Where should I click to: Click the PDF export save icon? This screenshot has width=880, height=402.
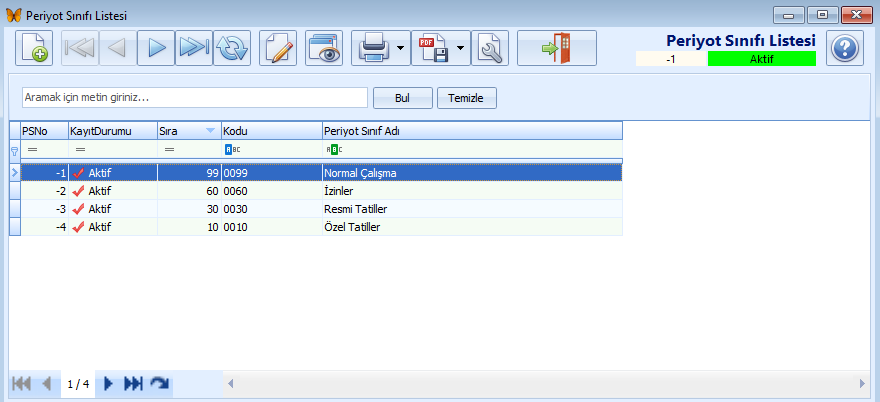point(433,48)
